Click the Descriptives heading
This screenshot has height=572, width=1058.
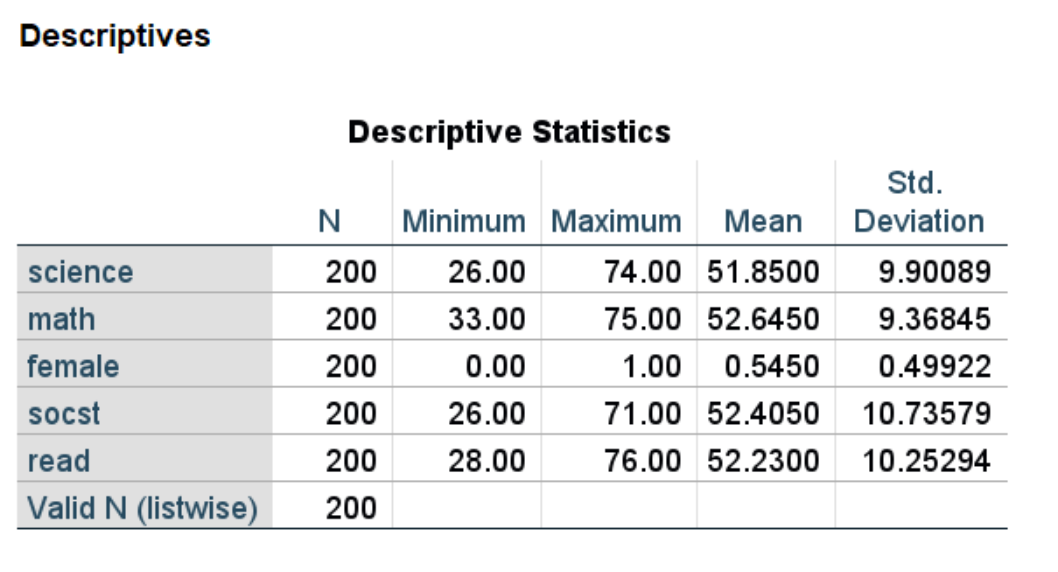115,36
